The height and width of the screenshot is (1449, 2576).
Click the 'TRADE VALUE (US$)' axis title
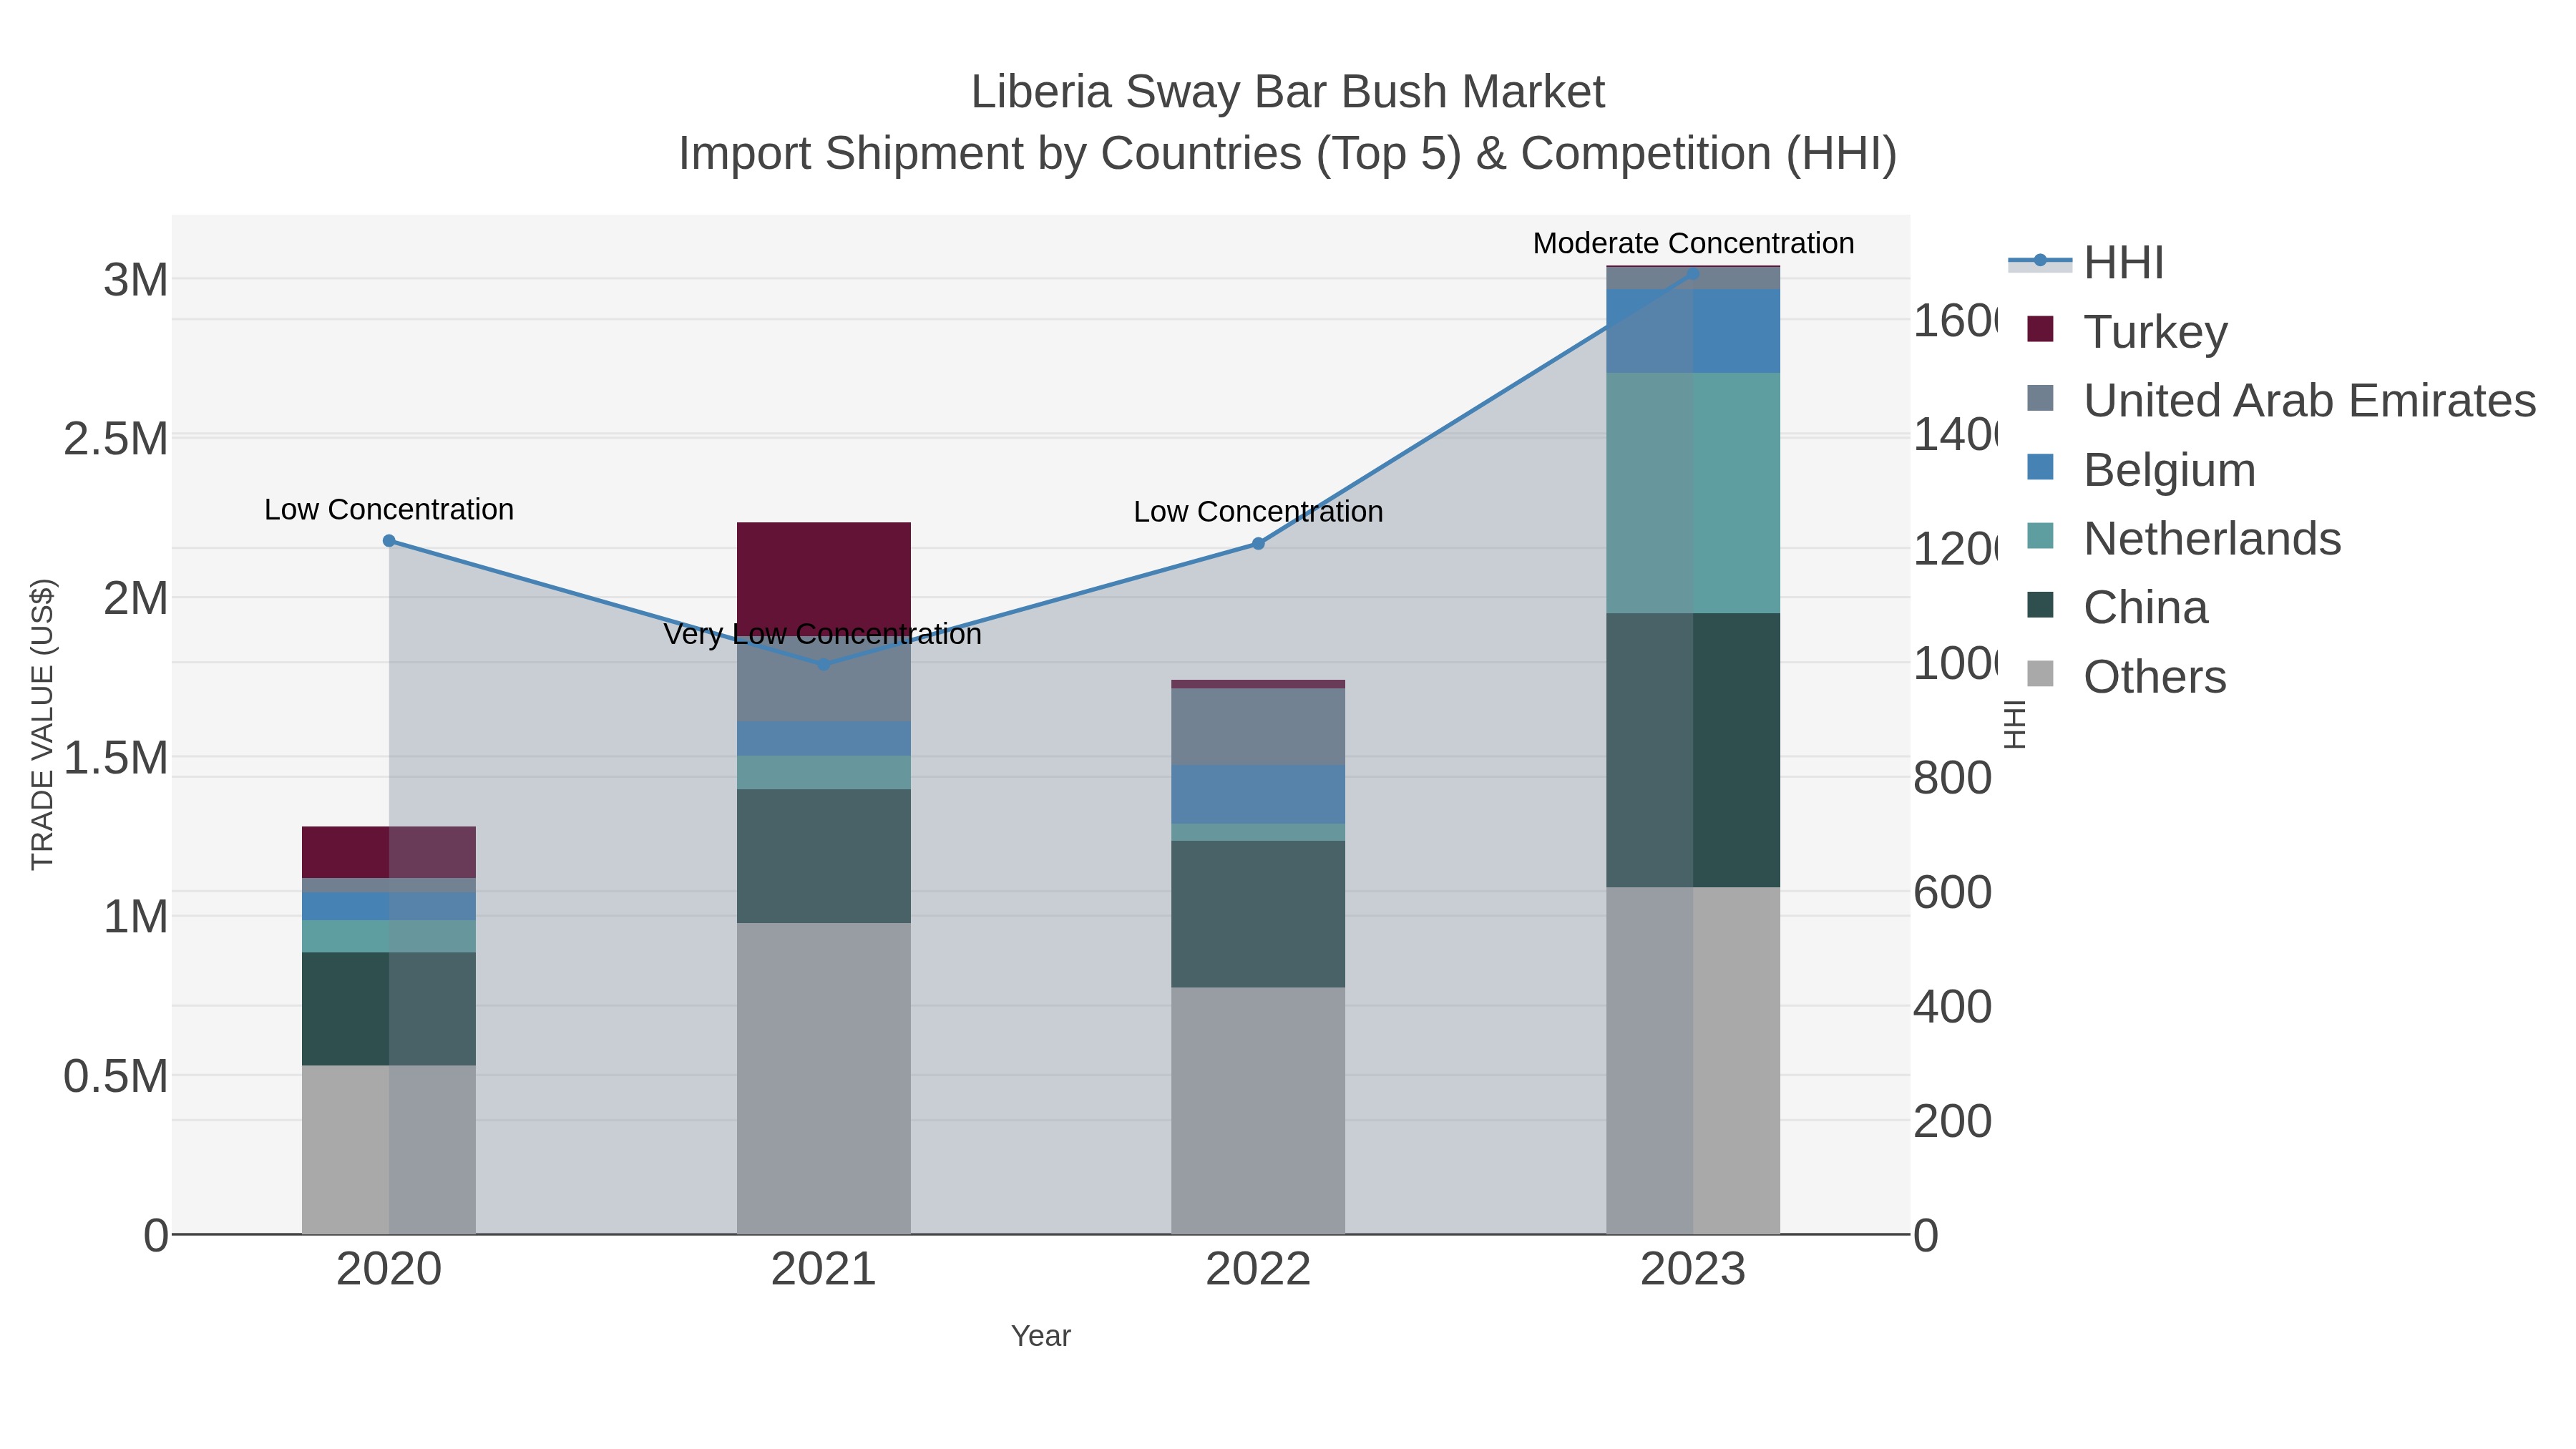coord(42,724)
